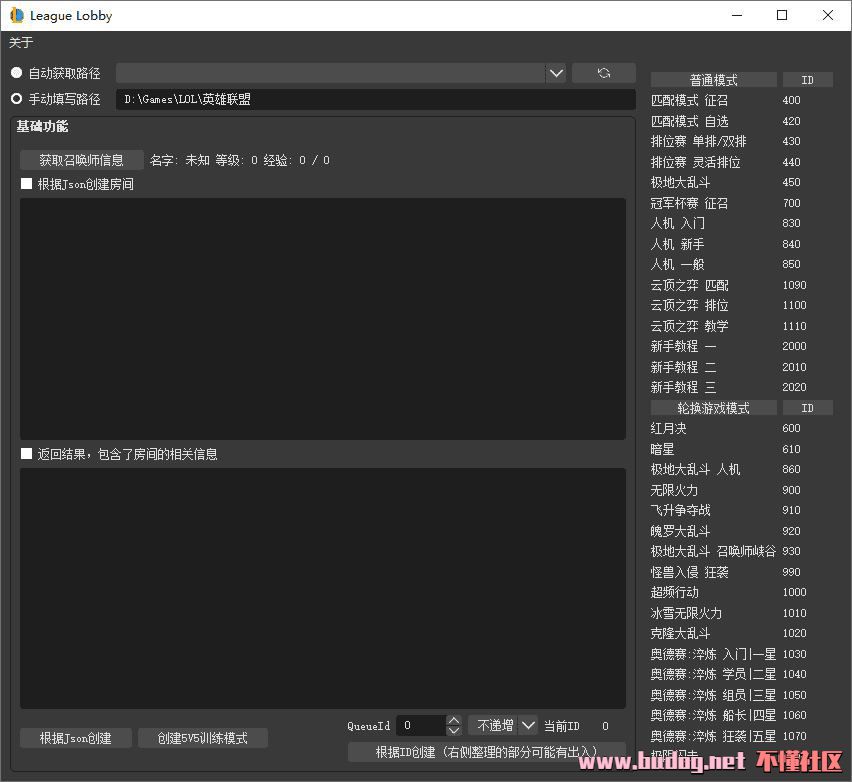Minimize the League Lobby window
Image resolution: width=852 pixels, height=782 pixels.
coord(737,15)
